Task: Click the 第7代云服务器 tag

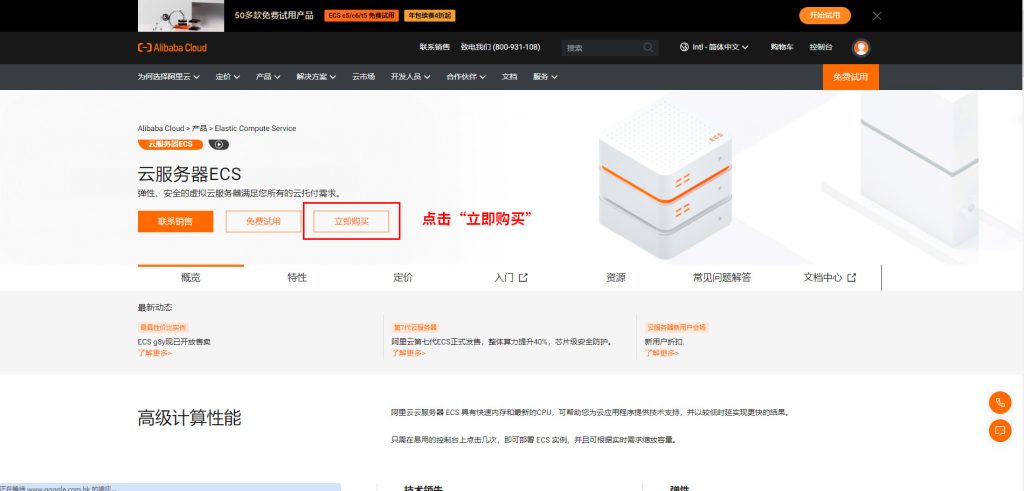Action: 415,327
